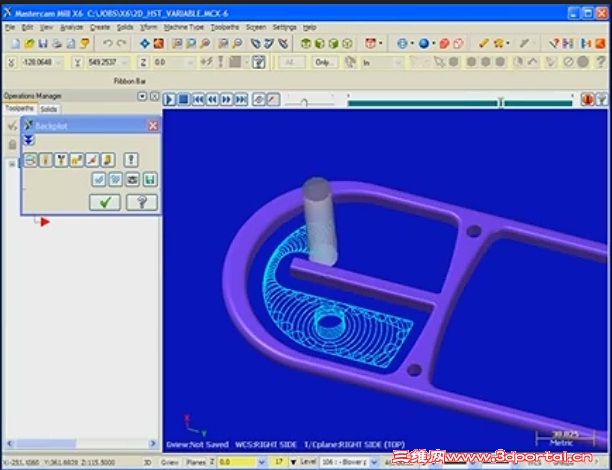Toggle quick verify shading in Backplot dialog
The height and width of the screenshot is (470, 612).
(108, 160)
